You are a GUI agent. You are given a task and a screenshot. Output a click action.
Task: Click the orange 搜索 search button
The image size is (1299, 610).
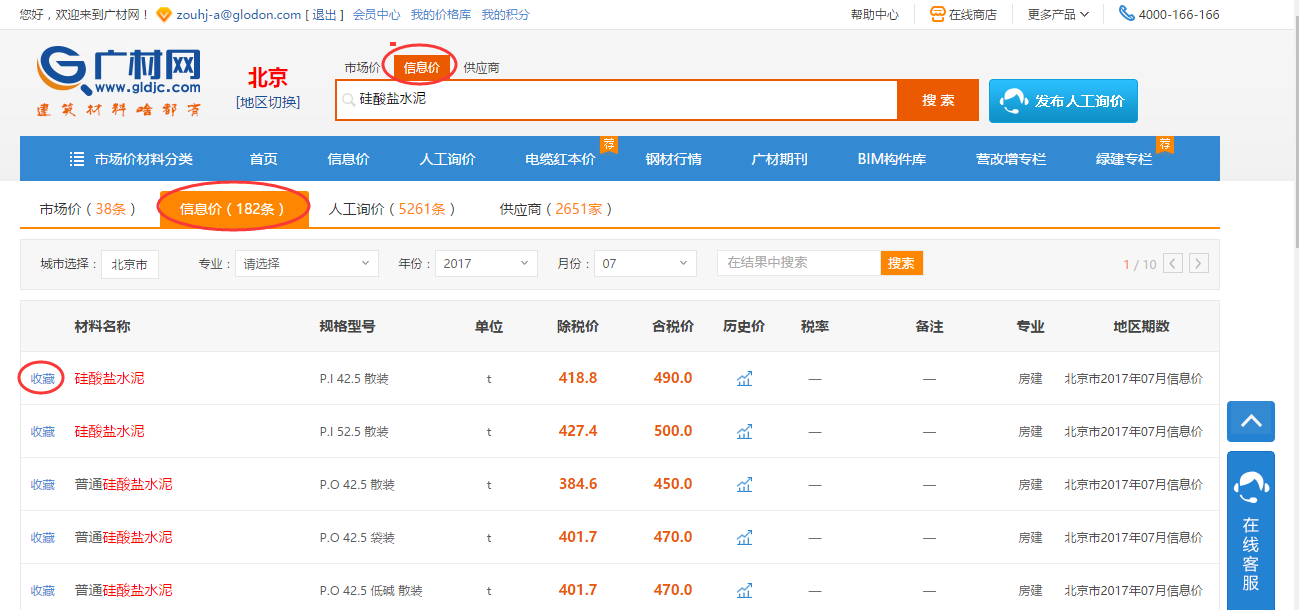(937, 100)
